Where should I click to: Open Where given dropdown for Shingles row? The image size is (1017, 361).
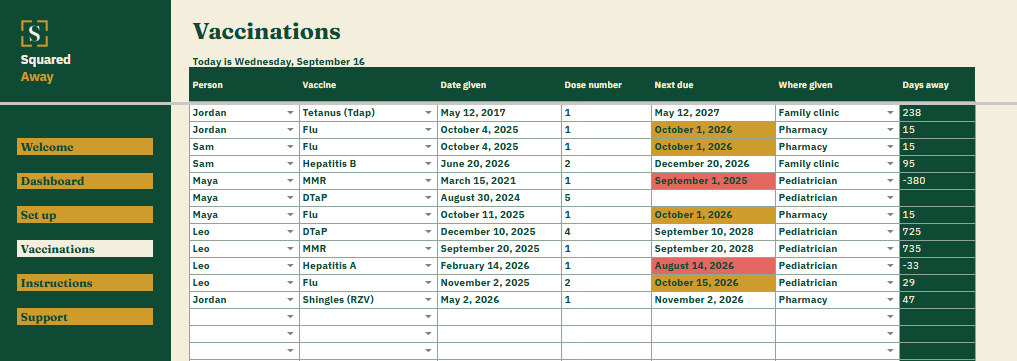tap(891, 299)
